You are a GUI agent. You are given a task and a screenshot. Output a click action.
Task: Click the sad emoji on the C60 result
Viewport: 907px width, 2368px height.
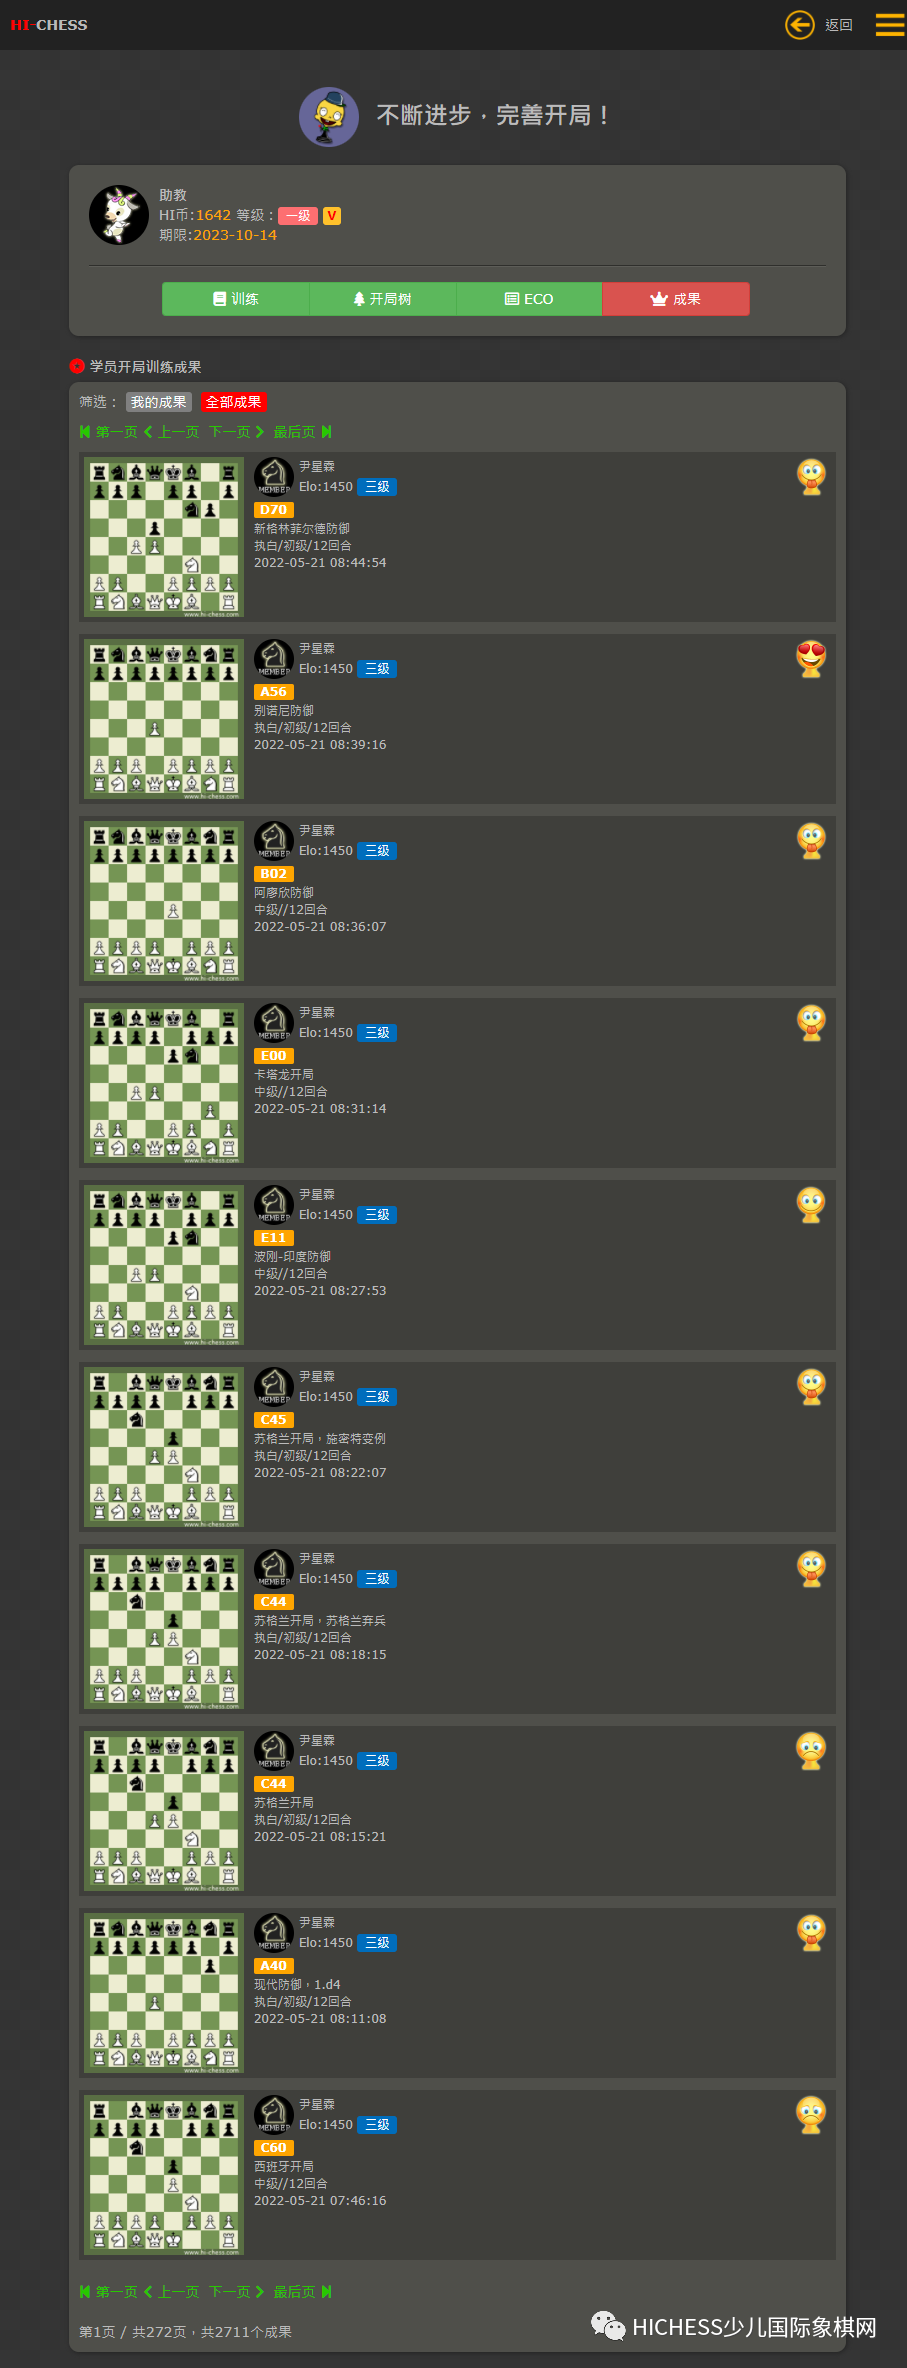coord(811,2115)
